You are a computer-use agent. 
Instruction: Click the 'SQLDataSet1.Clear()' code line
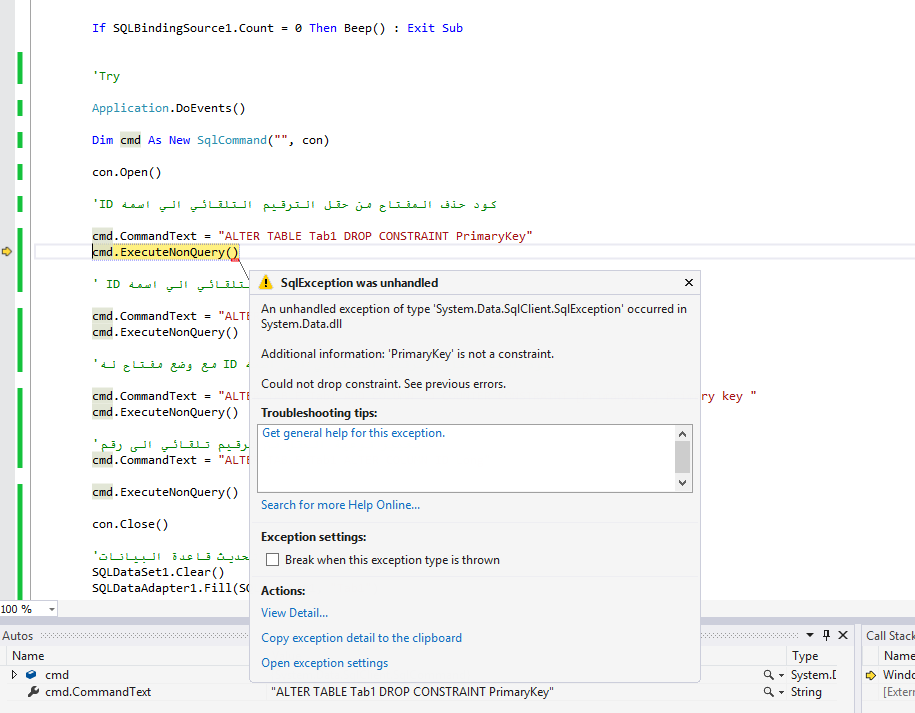click(158, 572)
